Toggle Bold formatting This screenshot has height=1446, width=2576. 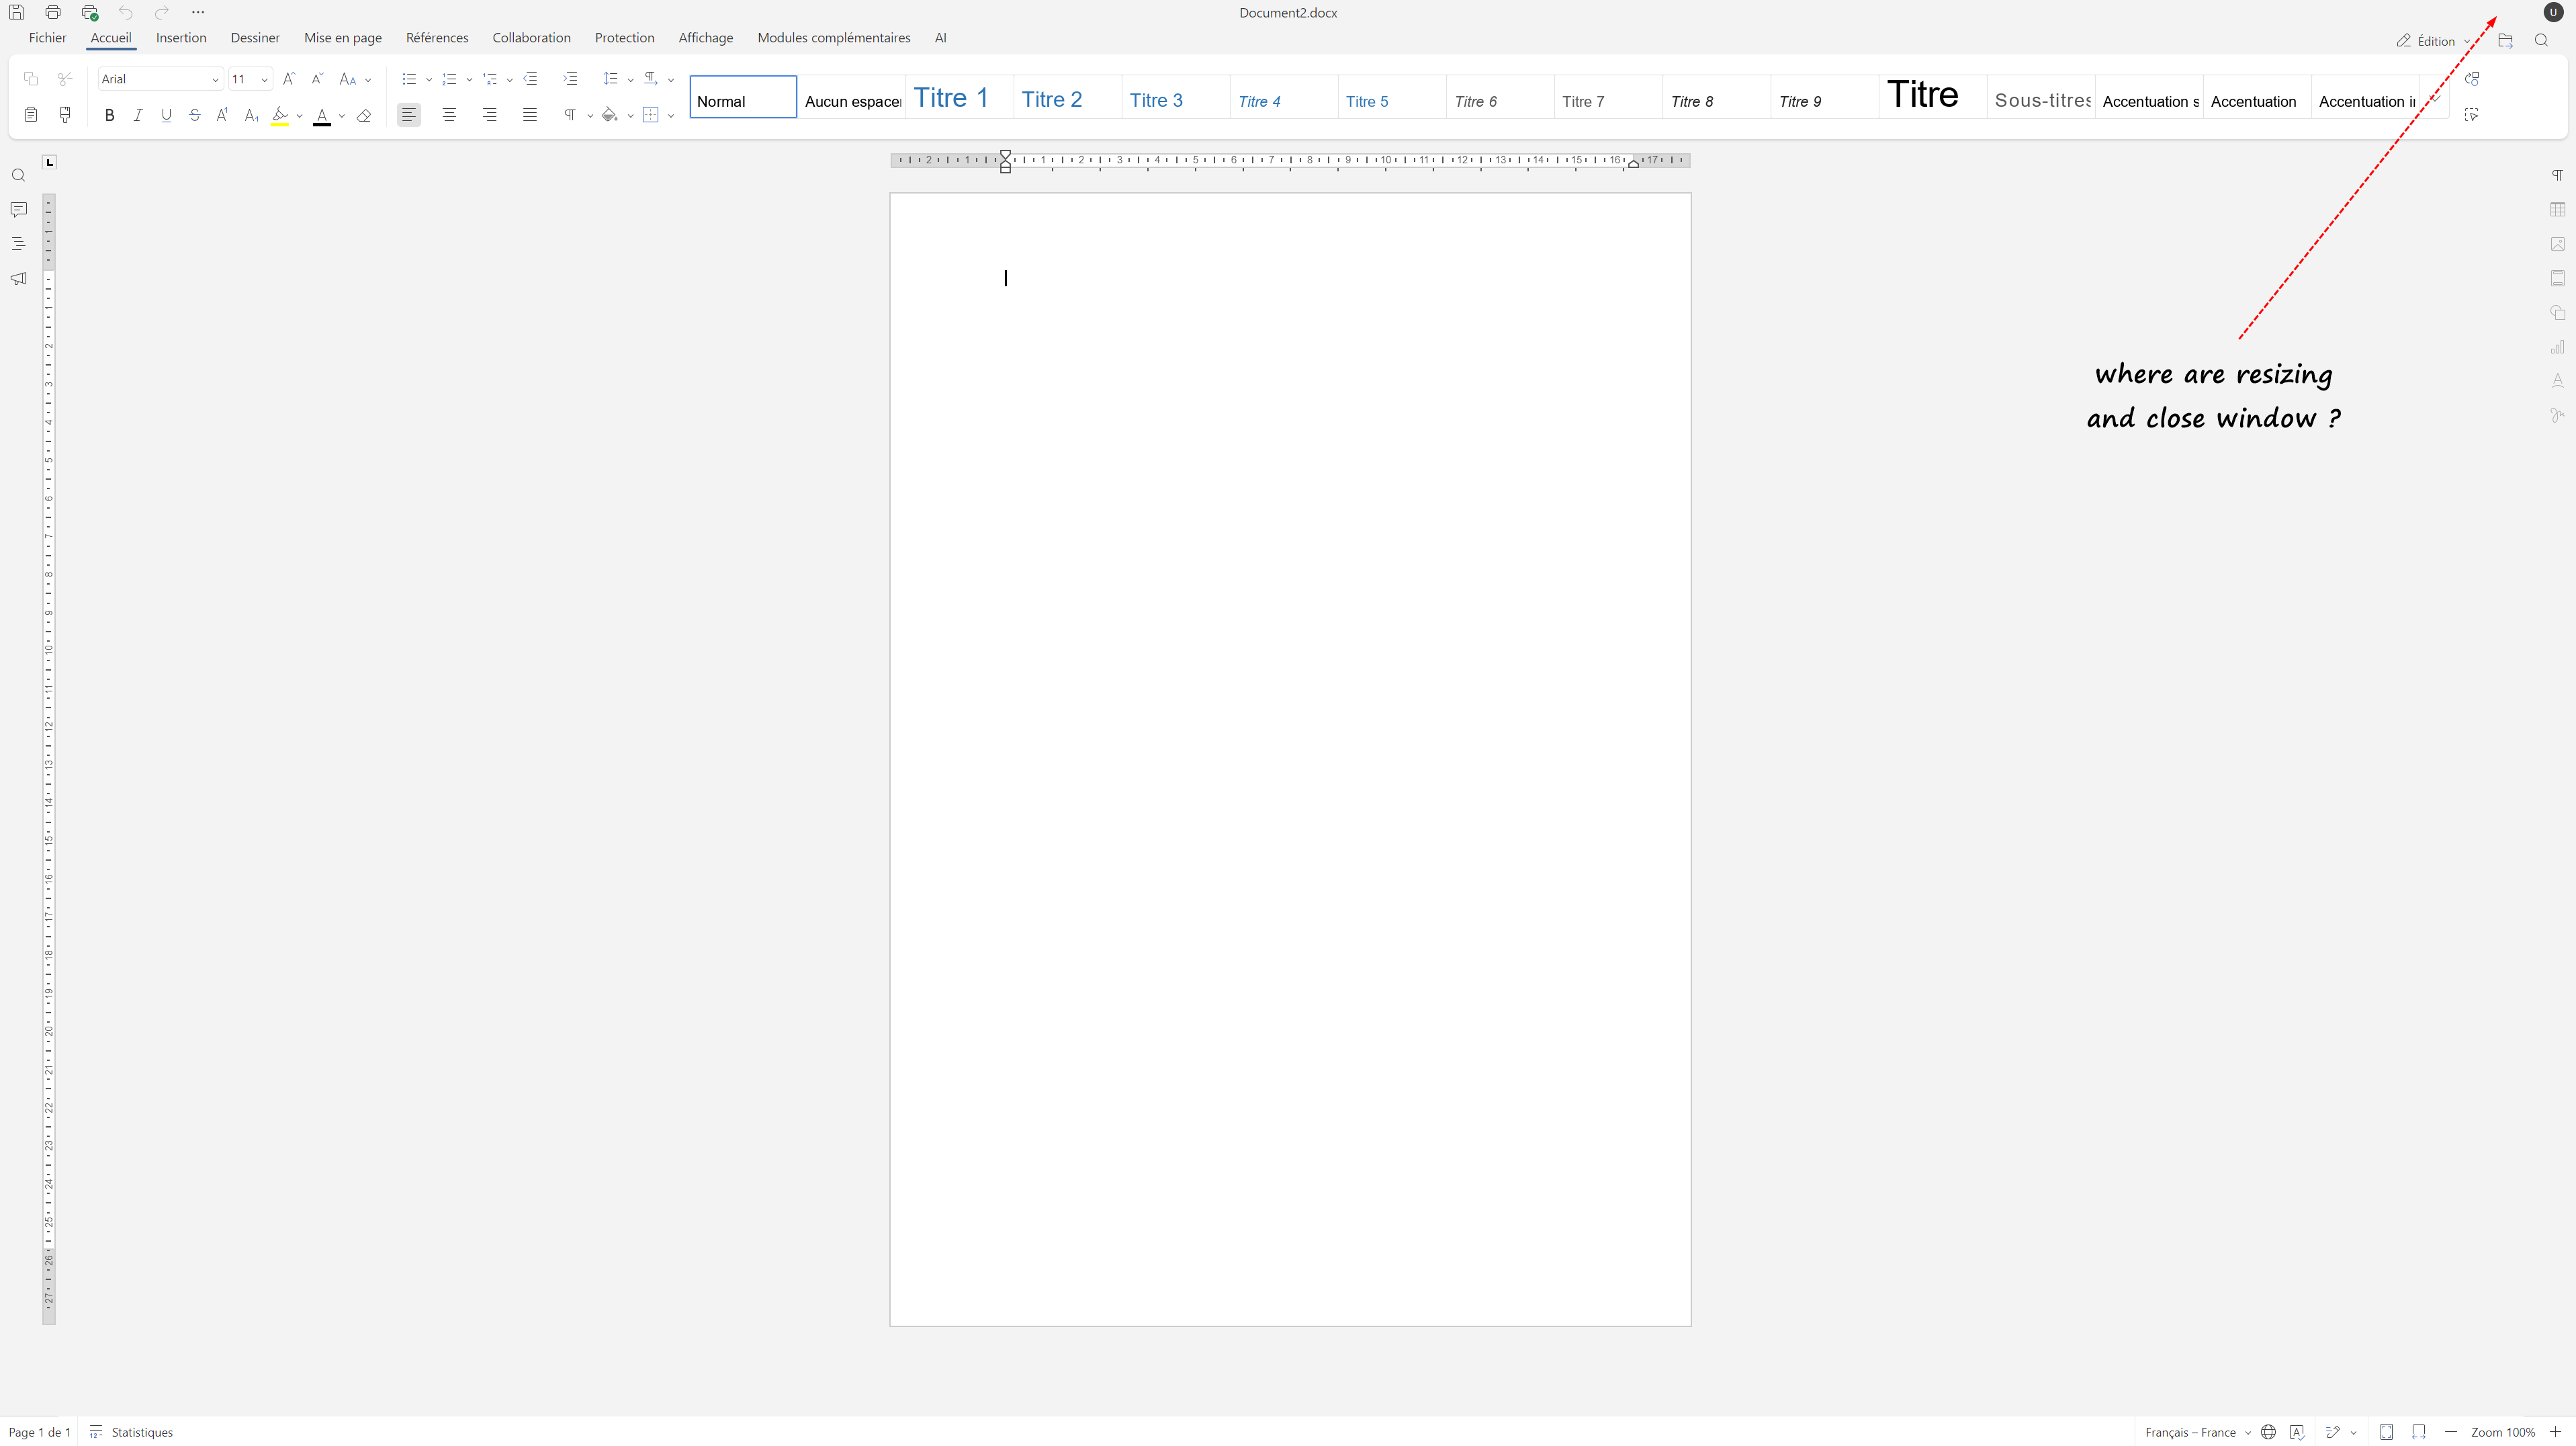(x=110, y=116)
